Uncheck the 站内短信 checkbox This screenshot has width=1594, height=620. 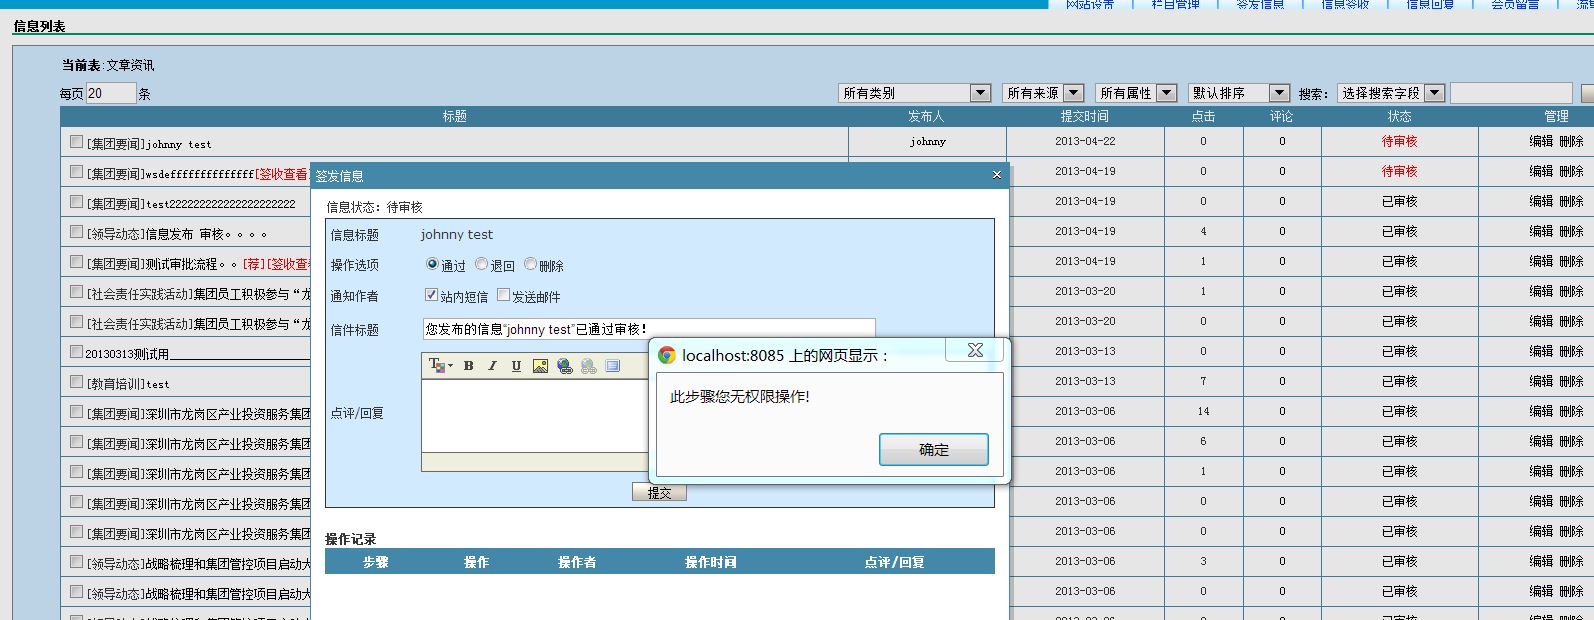432,295
